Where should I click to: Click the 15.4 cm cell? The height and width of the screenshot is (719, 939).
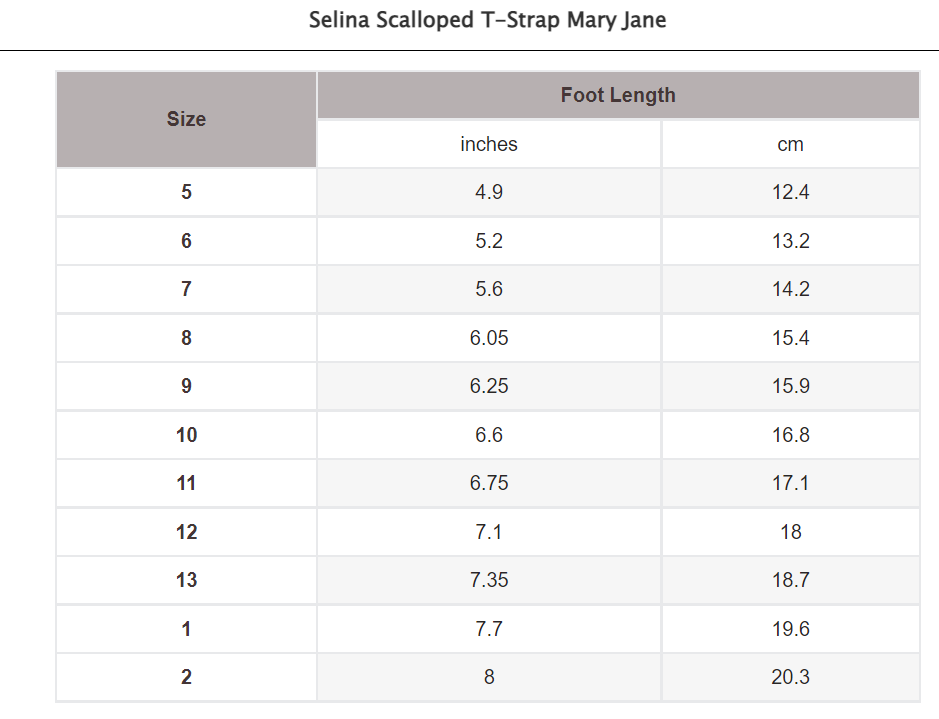pyautogui.click(x=790, y=338)
